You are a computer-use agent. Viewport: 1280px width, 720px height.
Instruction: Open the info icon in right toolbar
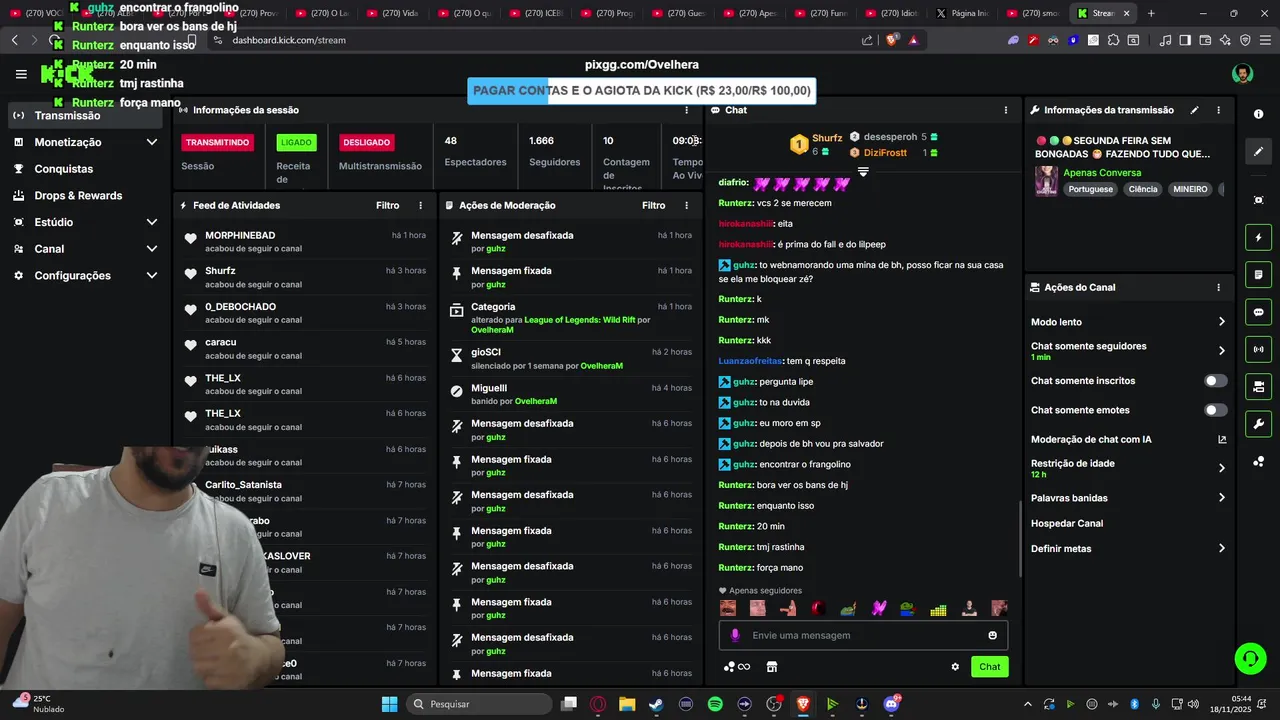click(x=1258, y=114)
